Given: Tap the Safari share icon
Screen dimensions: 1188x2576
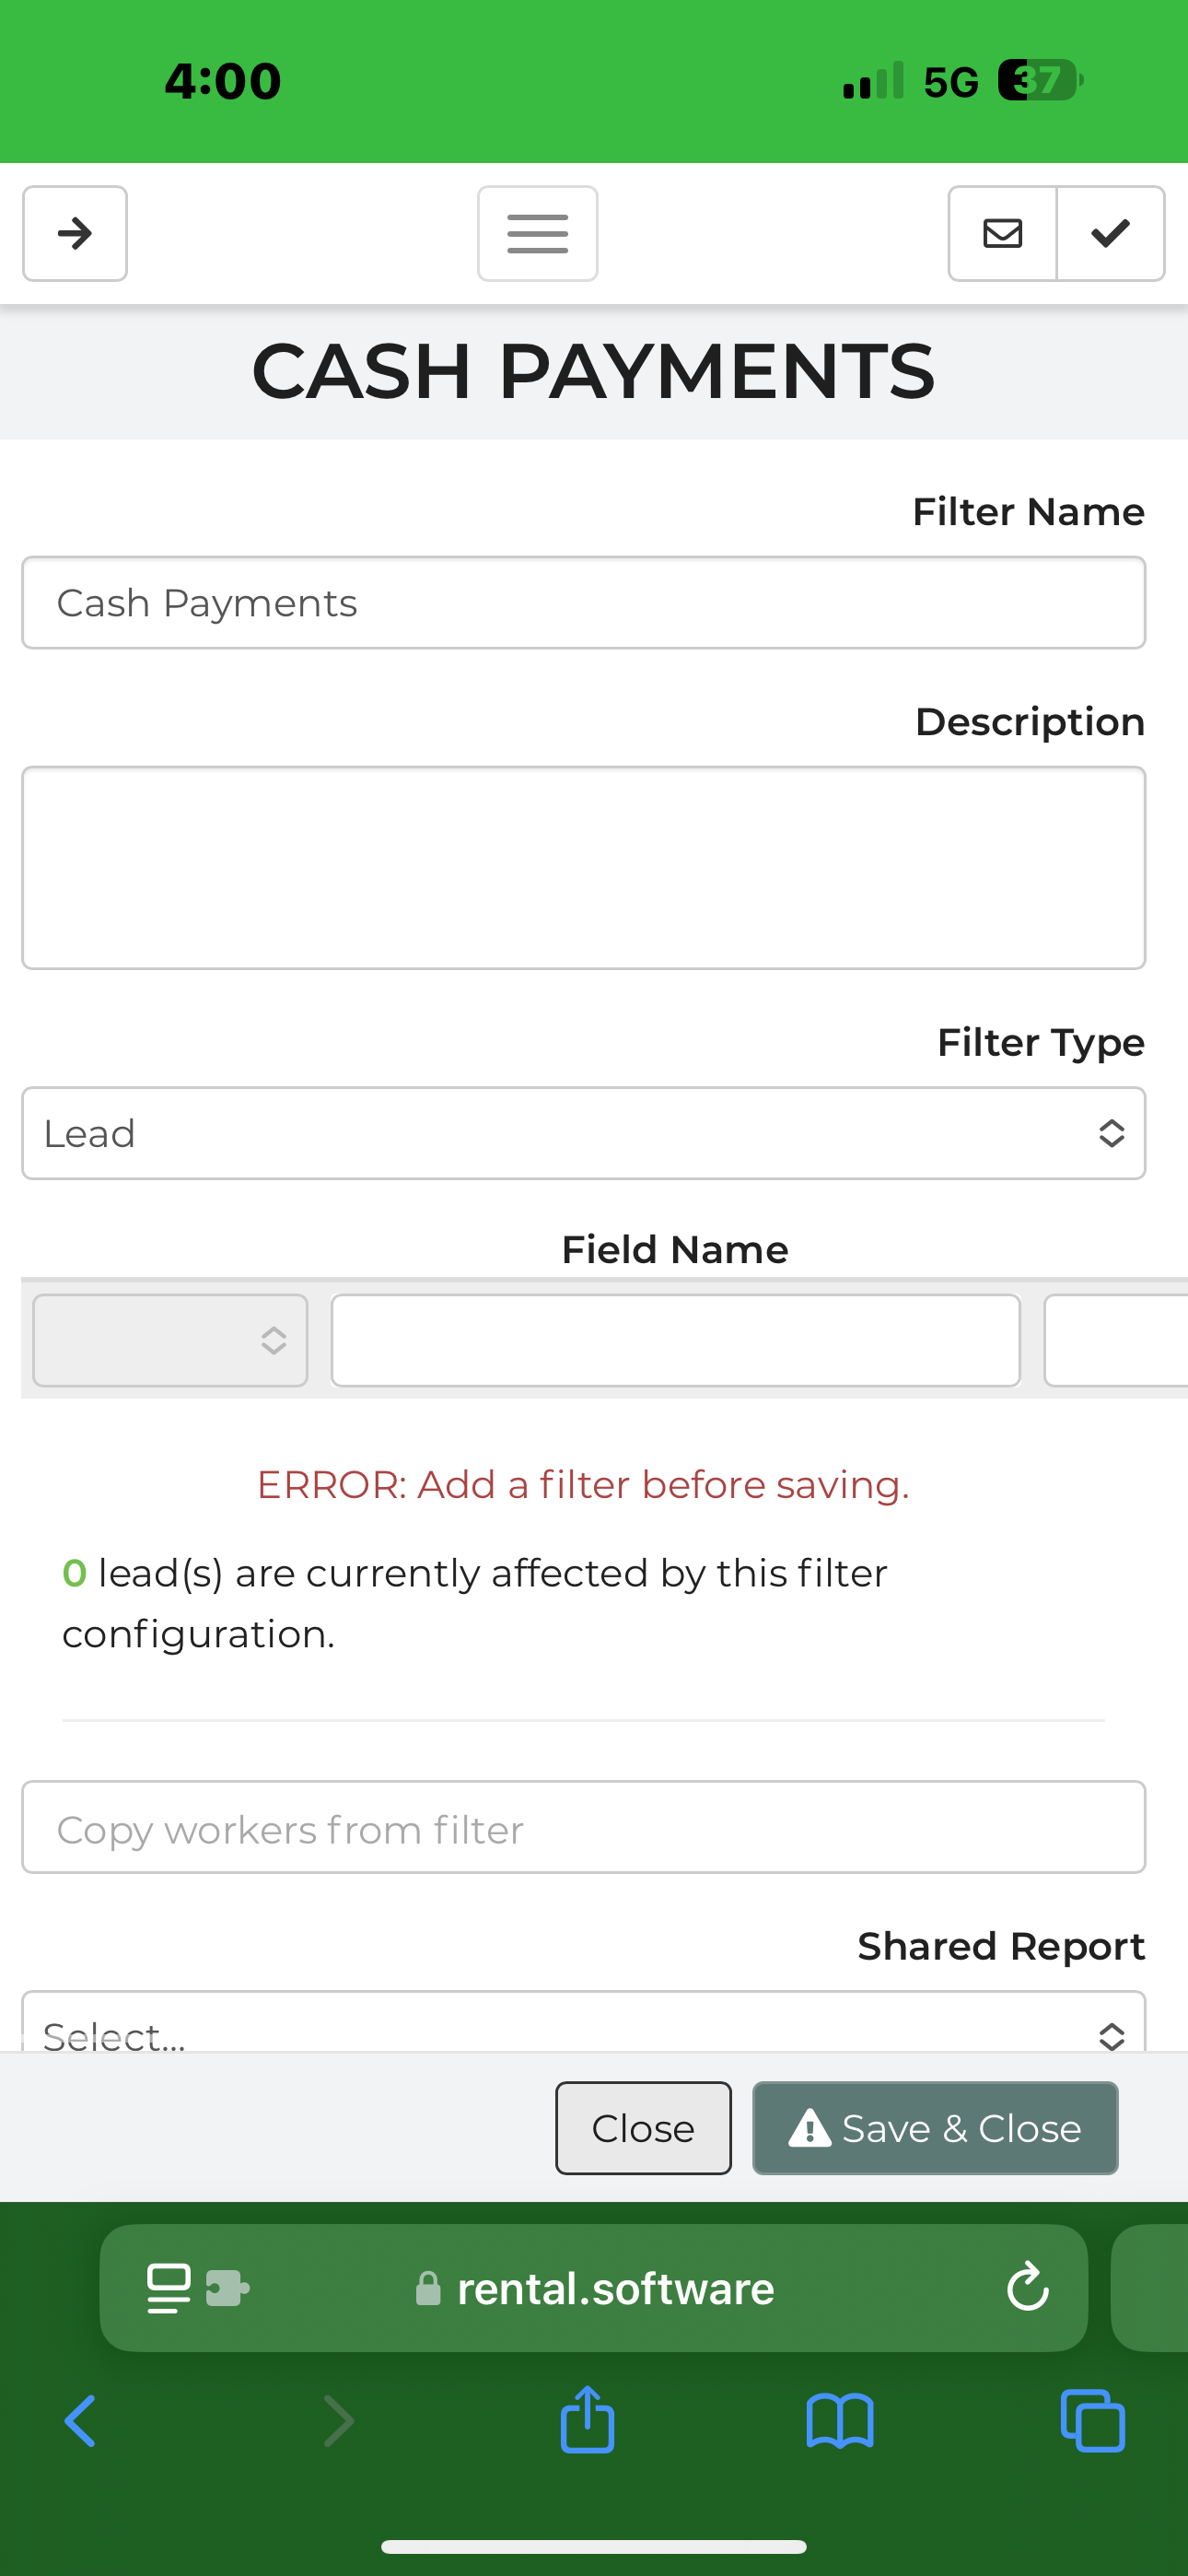Looking at the screenshot, I should [587, 2421].
